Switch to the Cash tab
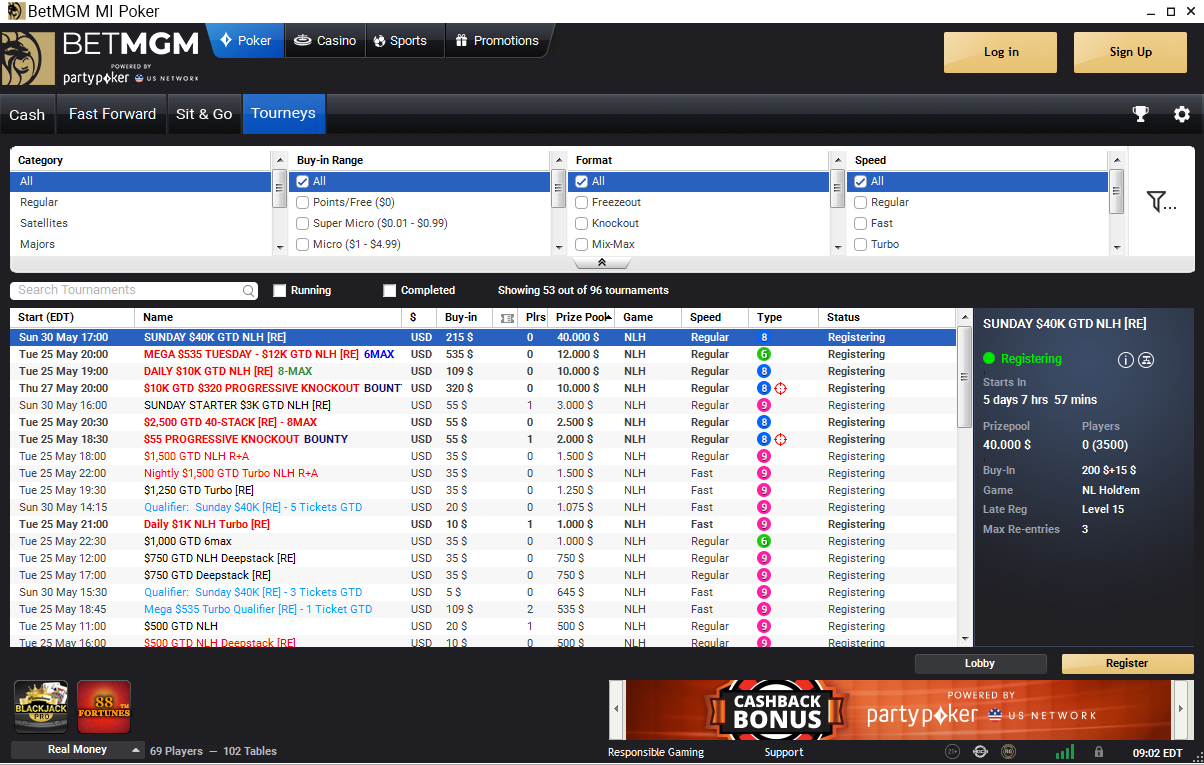Viewport: 1204px width, 765px height. pos(27,114)
